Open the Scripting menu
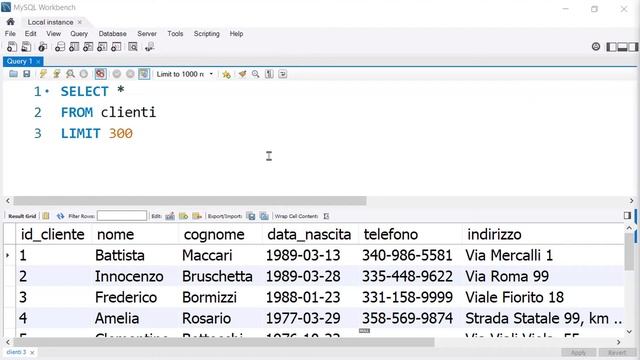The width and height of the screenshot is (640, 360). [x=207, y=33]
